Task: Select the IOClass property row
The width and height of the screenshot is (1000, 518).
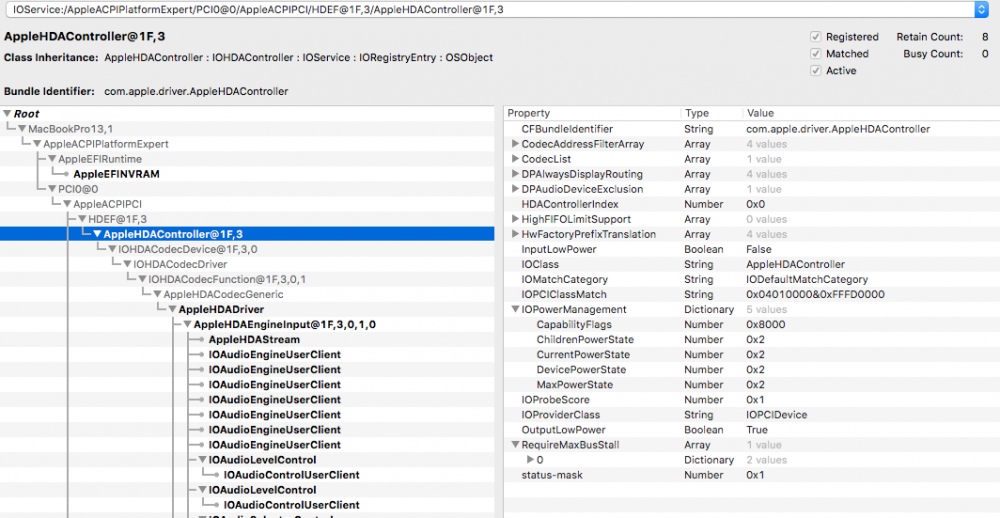Action: tap(751, 264)
